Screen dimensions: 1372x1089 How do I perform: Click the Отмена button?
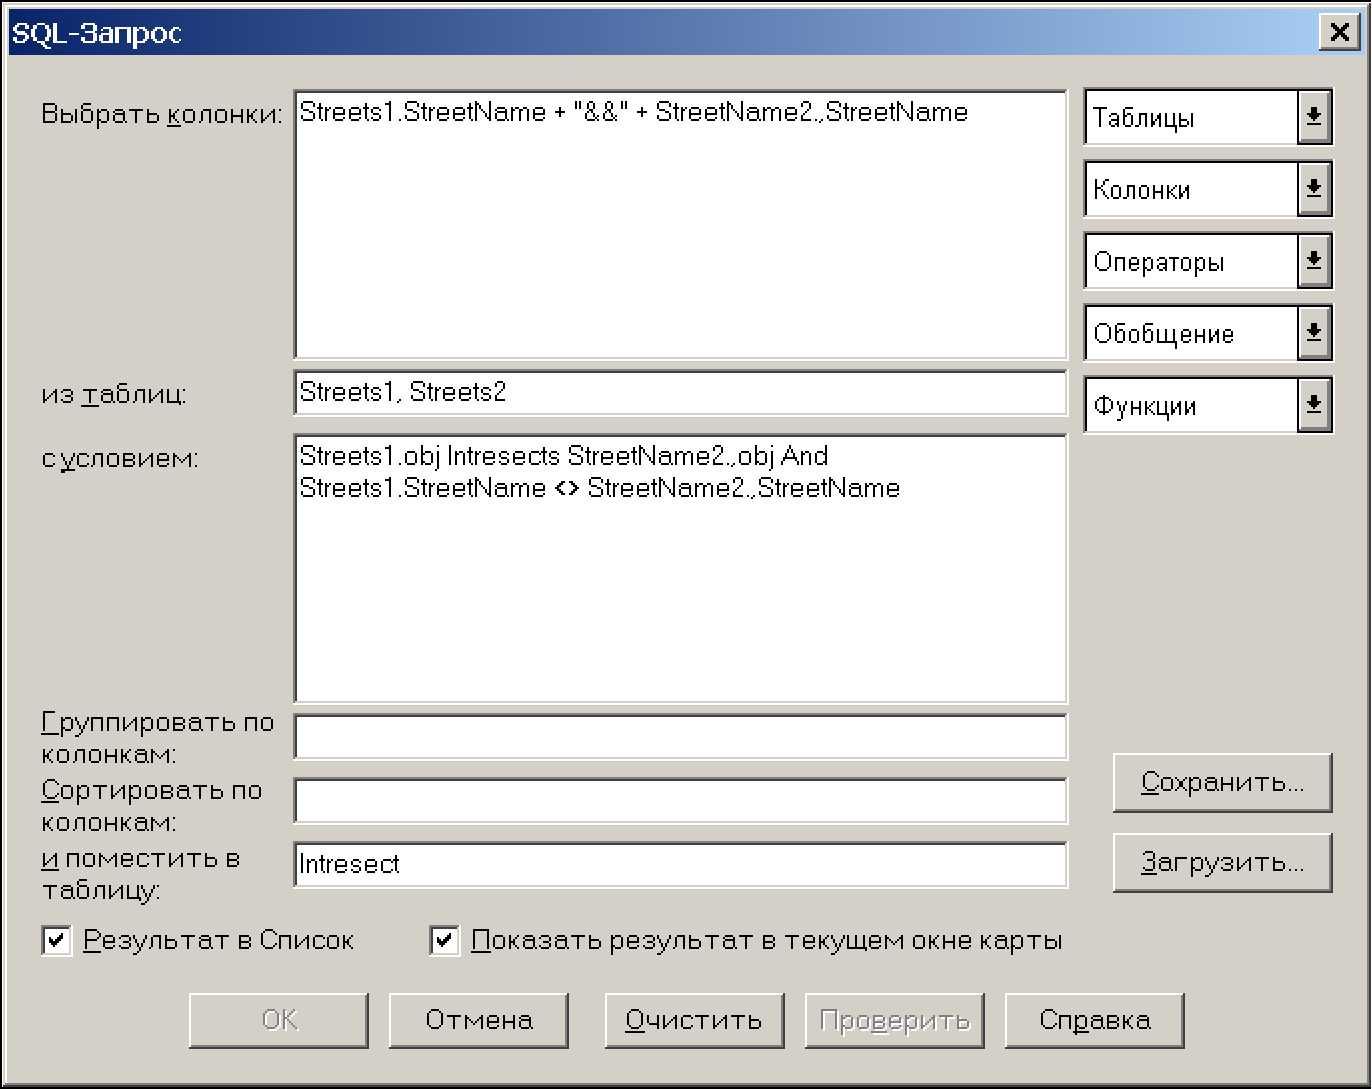click(x=478, y=1020)
